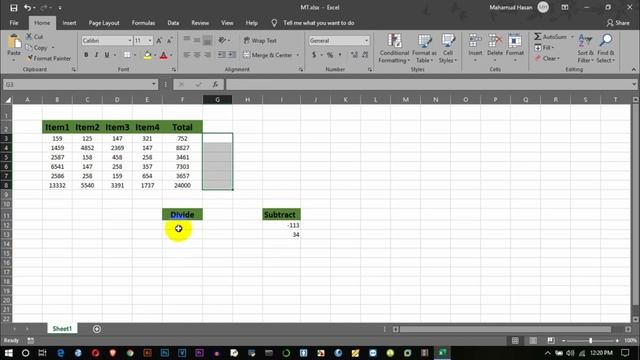This screenshot has height=360, width=640.
Task: Activate the Format Painter brush
Action: [49, 58]
